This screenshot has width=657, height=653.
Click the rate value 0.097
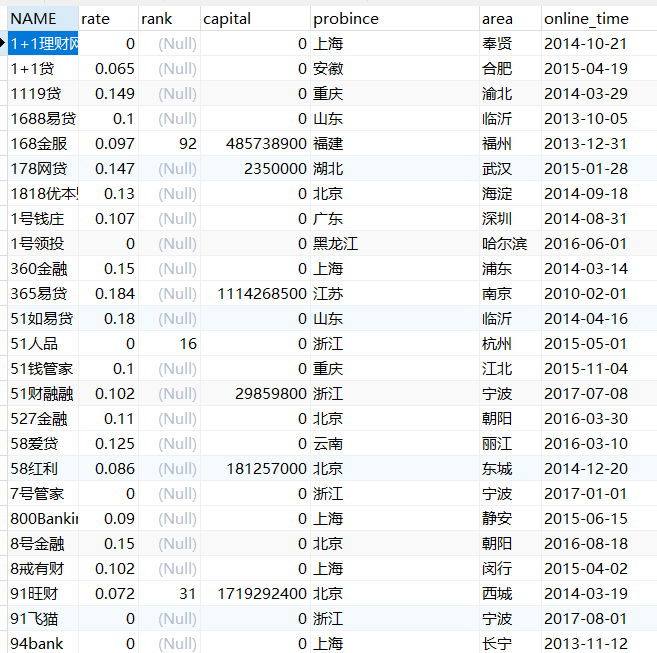(115, 144)
